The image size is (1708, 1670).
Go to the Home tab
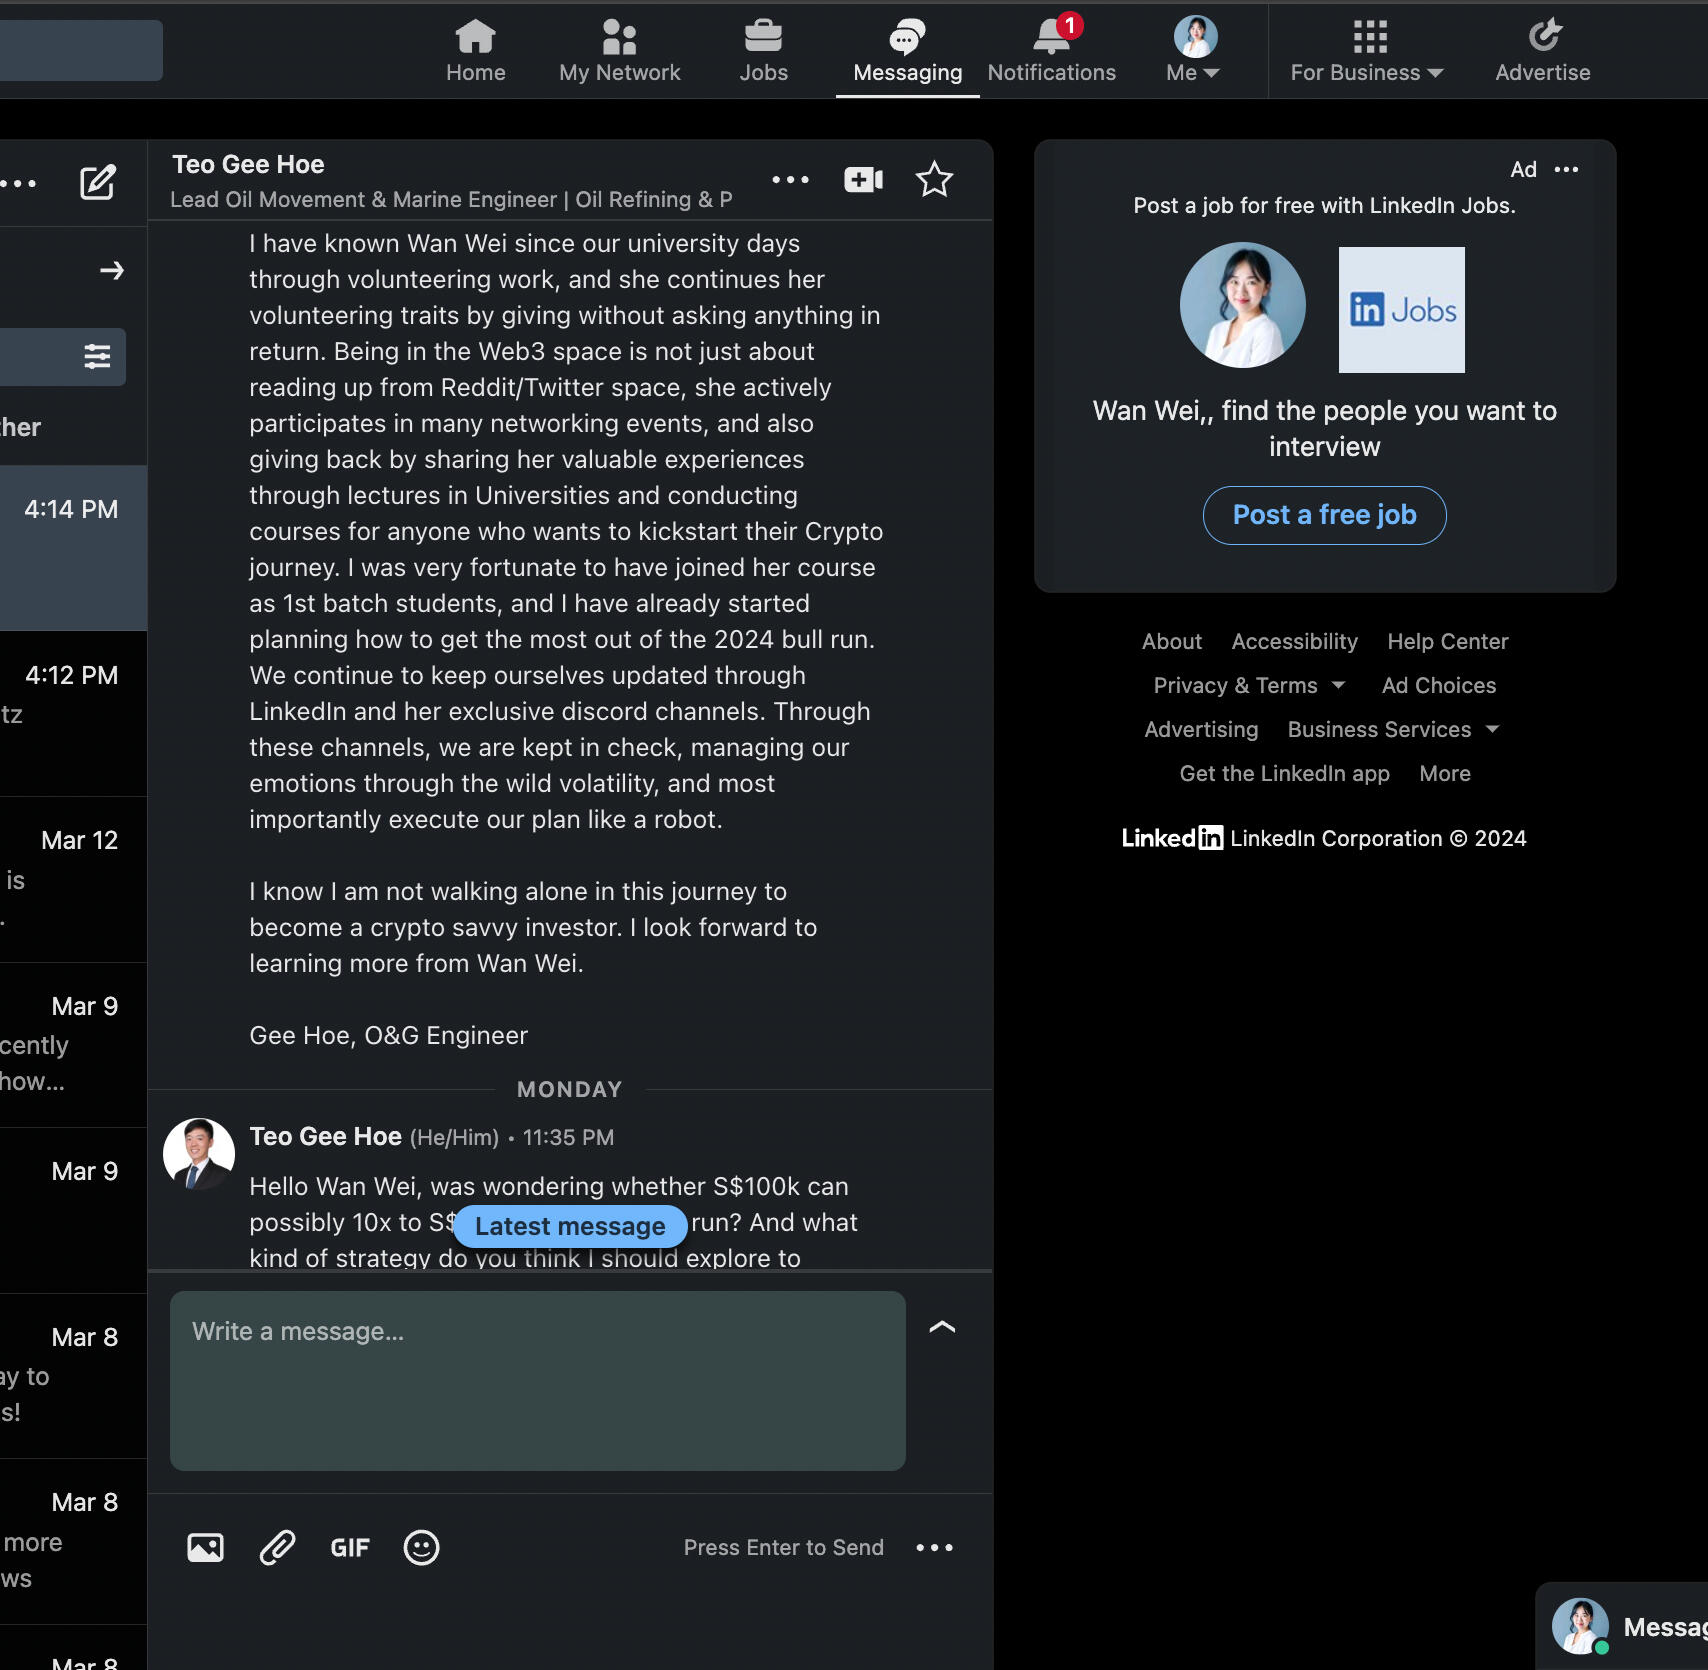[475, 51]
